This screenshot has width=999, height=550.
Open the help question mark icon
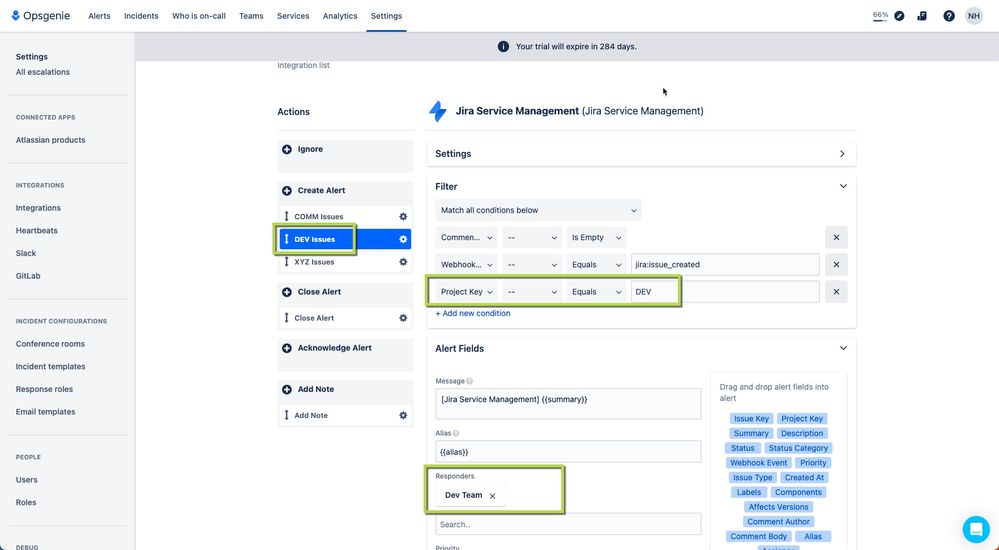click(x=949, y=16)
